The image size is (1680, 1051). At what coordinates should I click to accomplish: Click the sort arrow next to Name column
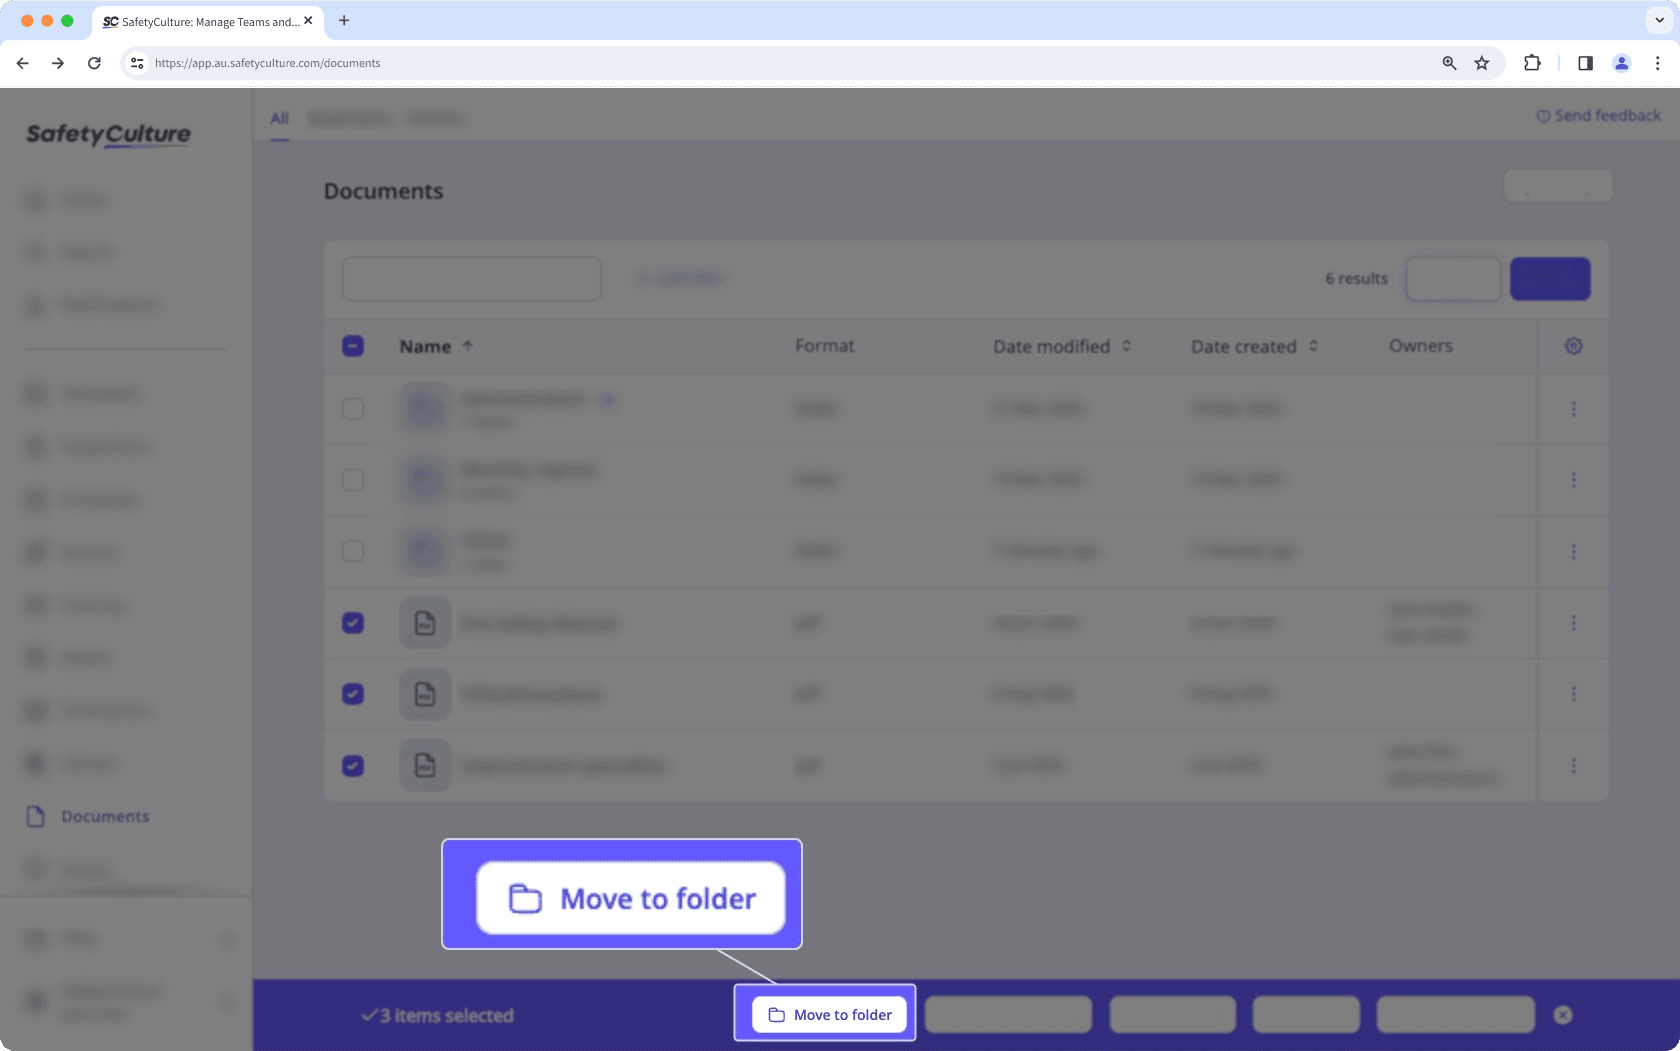point(467,345)
